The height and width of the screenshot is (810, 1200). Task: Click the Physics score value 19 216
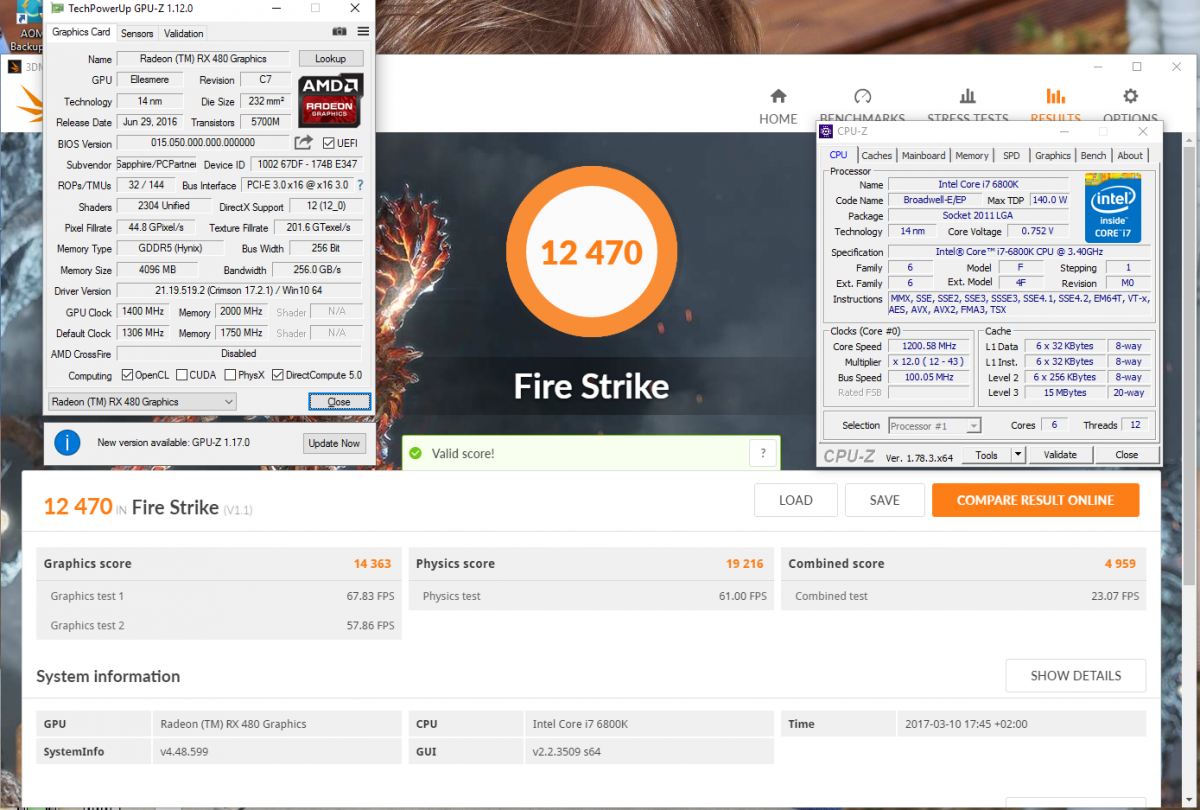pyautogui.click(x=745, y=564)
